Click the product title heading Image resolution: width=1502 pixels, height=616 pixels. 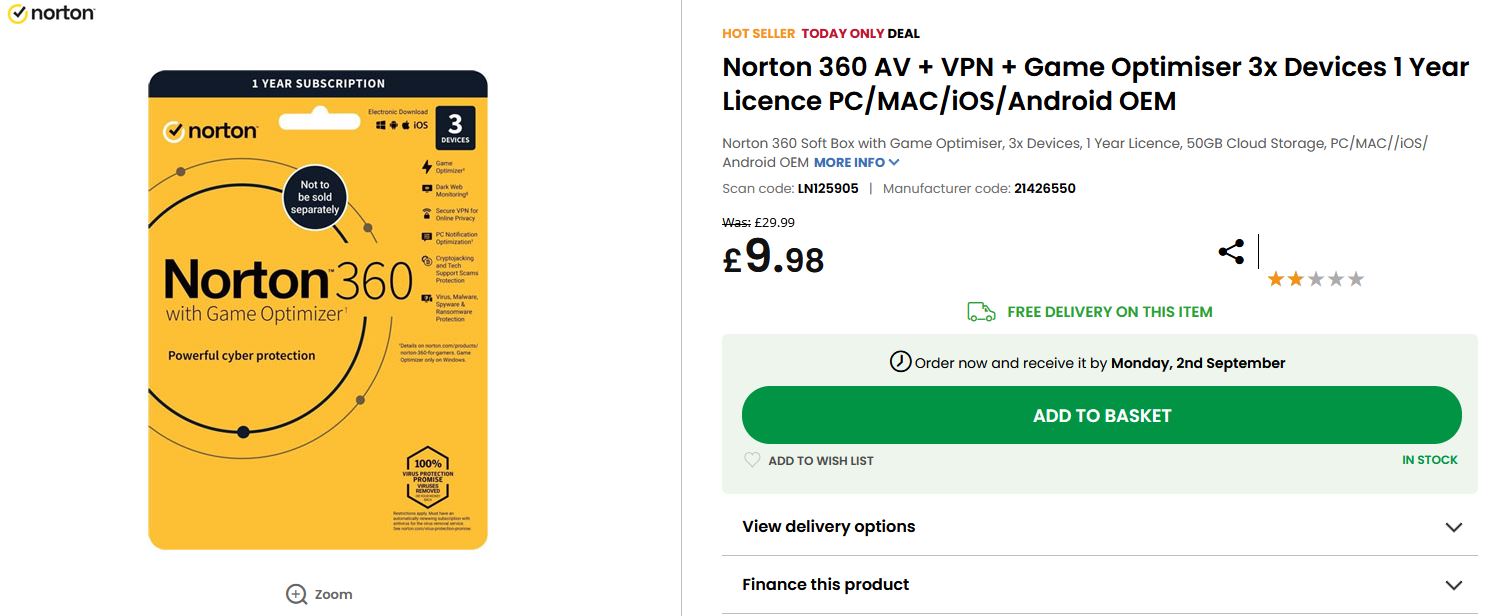1095,84
